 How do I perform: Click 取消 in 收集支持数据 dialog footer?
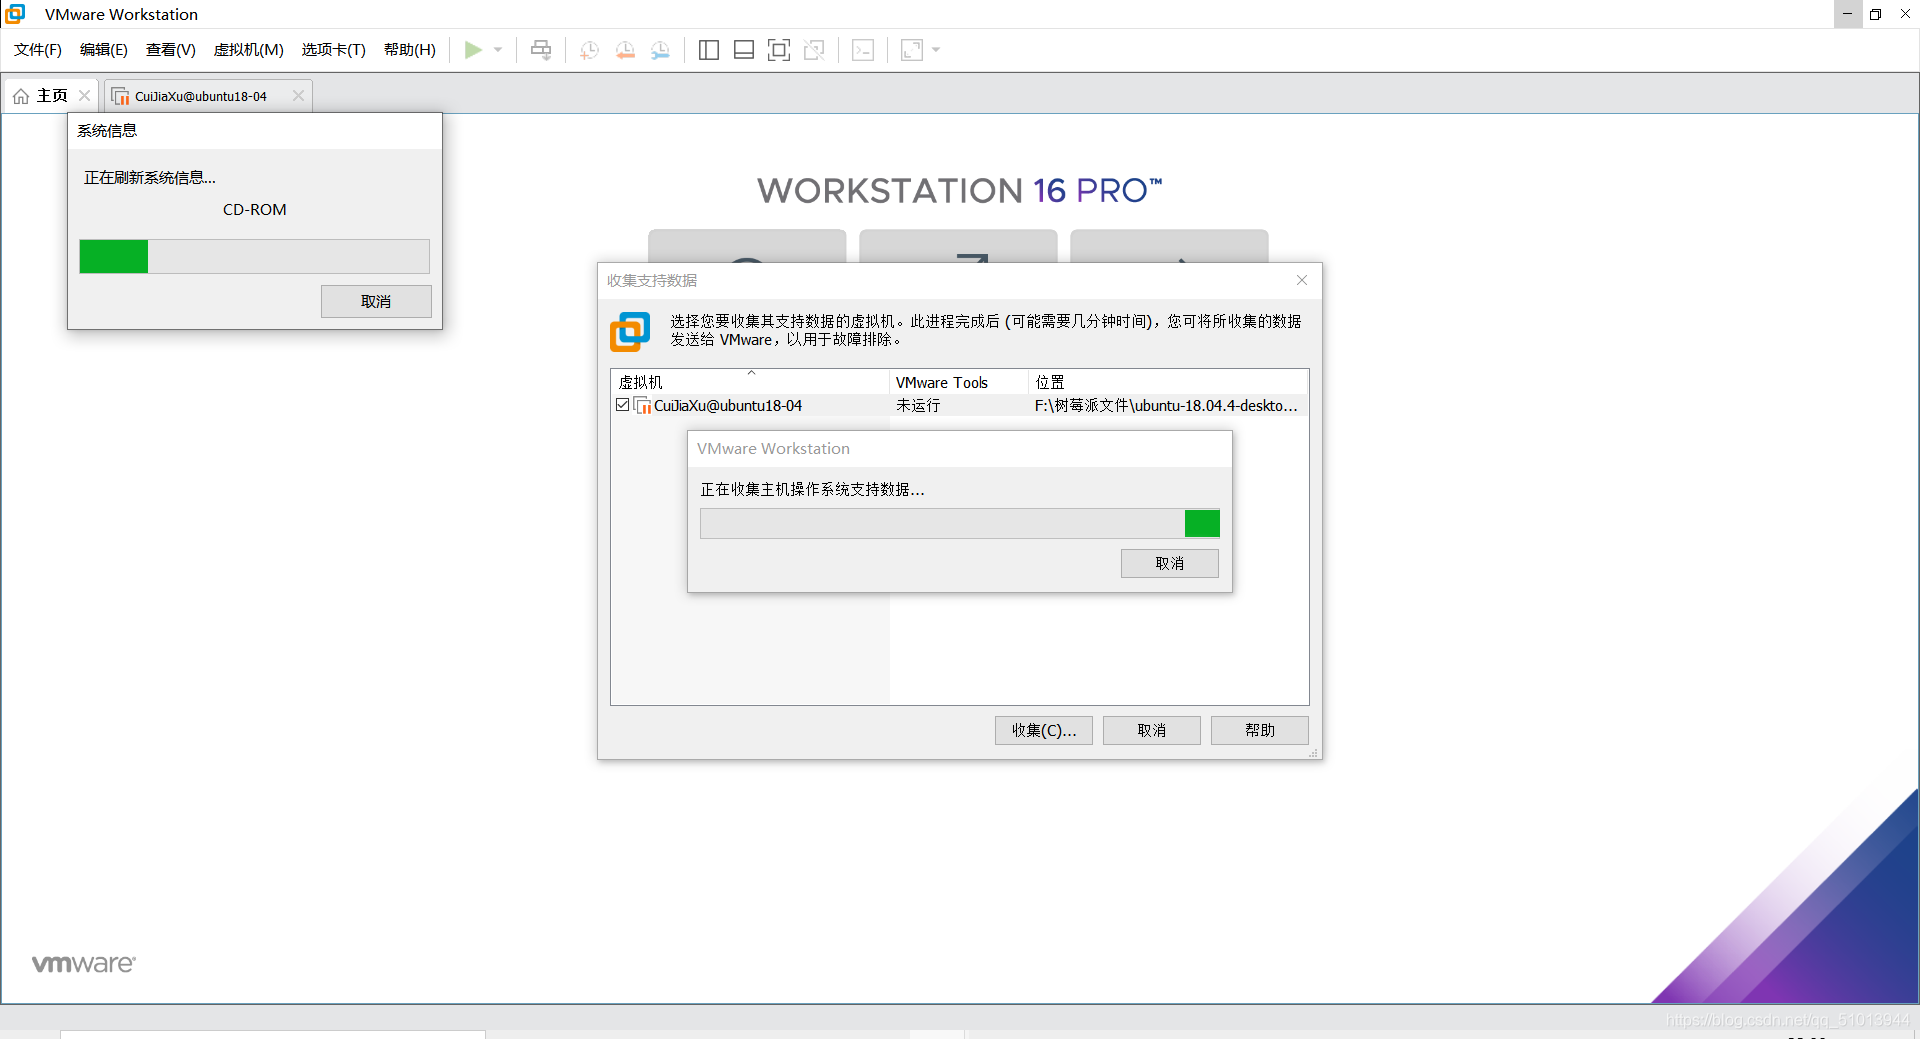coord(1152,731)
